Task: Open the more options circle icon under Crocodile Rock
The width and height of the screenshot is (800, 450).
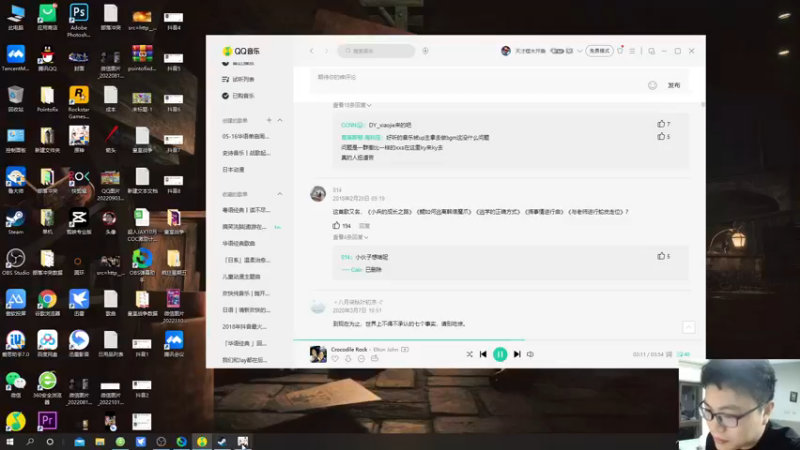Action: (361, 359)
